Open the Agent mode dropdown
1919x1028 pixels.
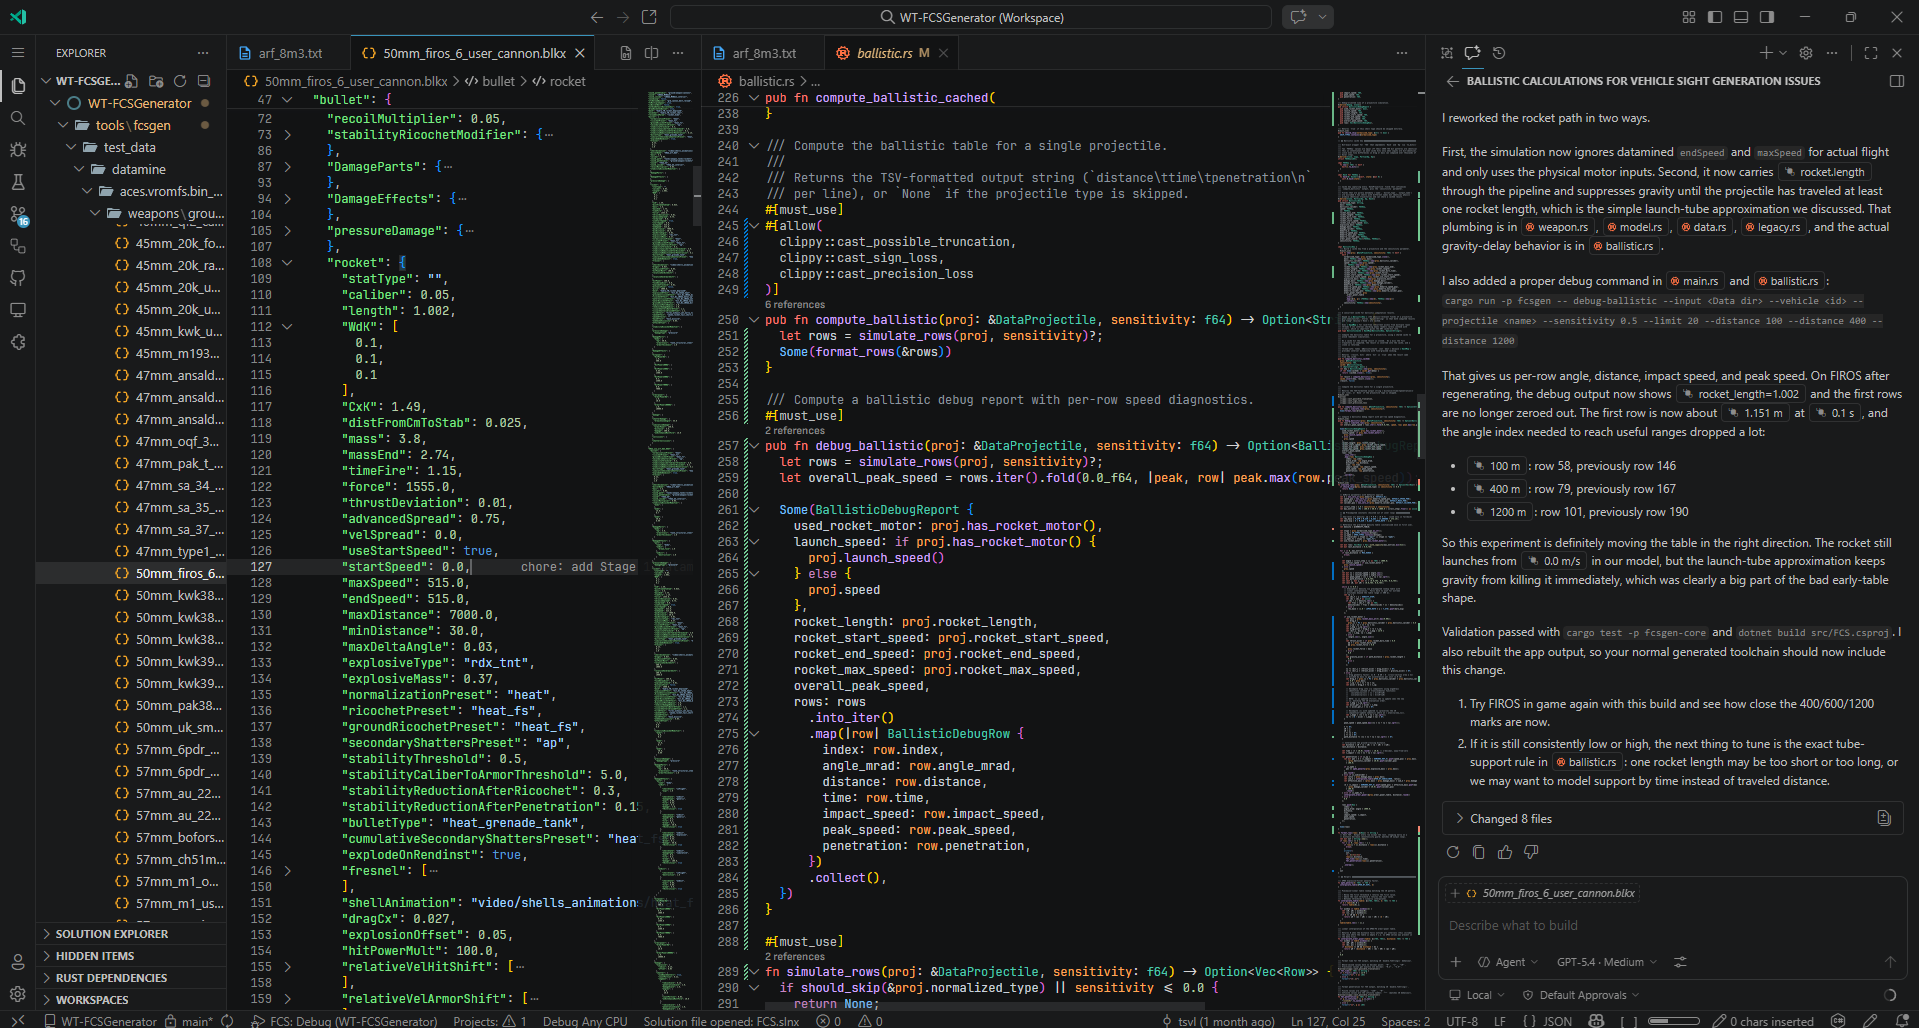pyautogui.click(x=1508, y=962)
